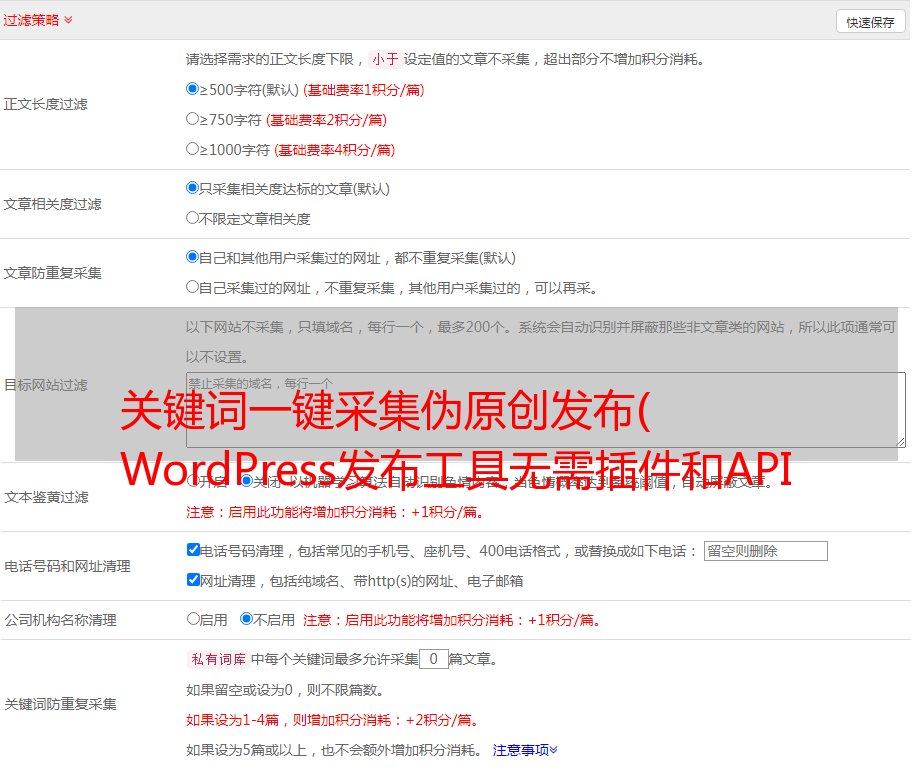The height and width of the screenshot is (768, 912).
Task: Click the 小于 highlighted tag
Action: [x=385, y=59]
